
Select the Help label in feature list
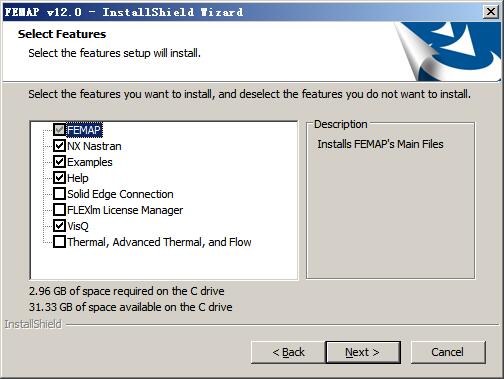78,178
